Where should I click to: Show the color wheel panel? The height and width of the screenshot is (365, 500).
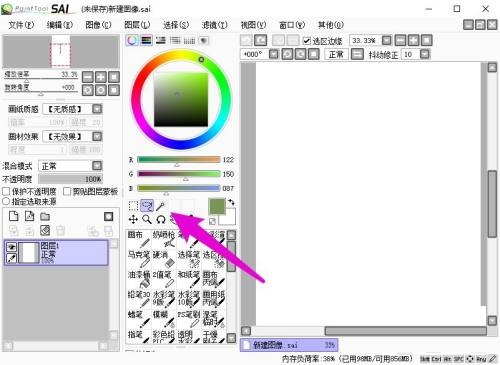[x=132, y=40]
